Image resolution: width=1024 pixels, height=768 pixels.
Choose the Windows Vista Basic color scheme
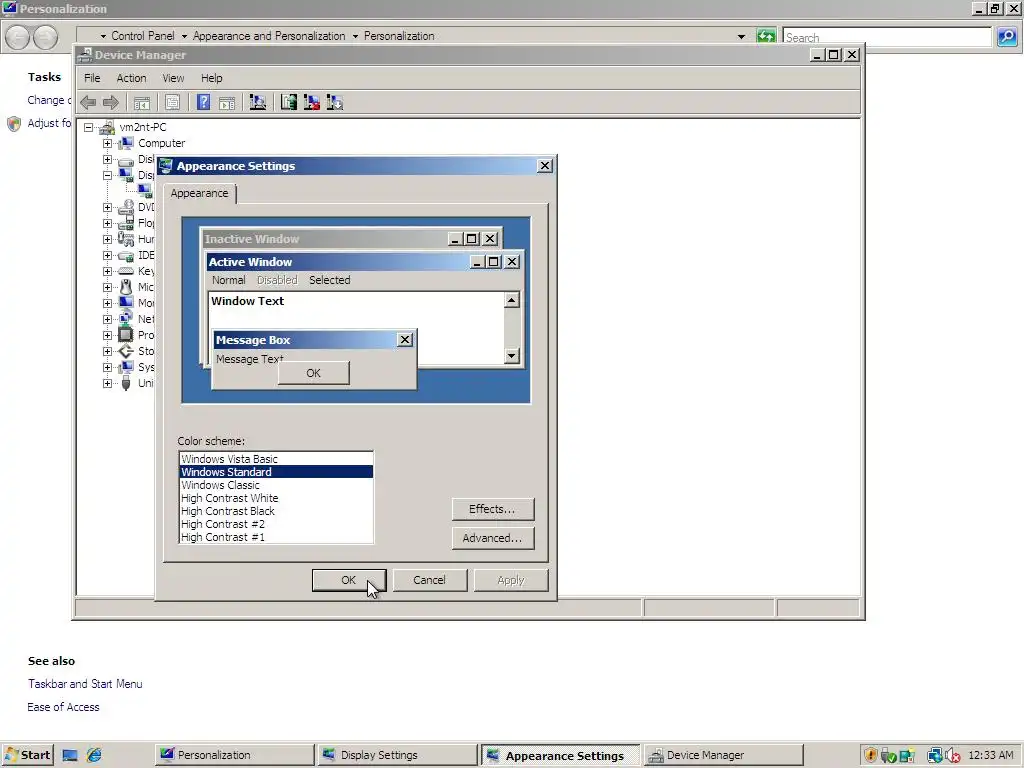pyautogui.click(x=276, y=459)
